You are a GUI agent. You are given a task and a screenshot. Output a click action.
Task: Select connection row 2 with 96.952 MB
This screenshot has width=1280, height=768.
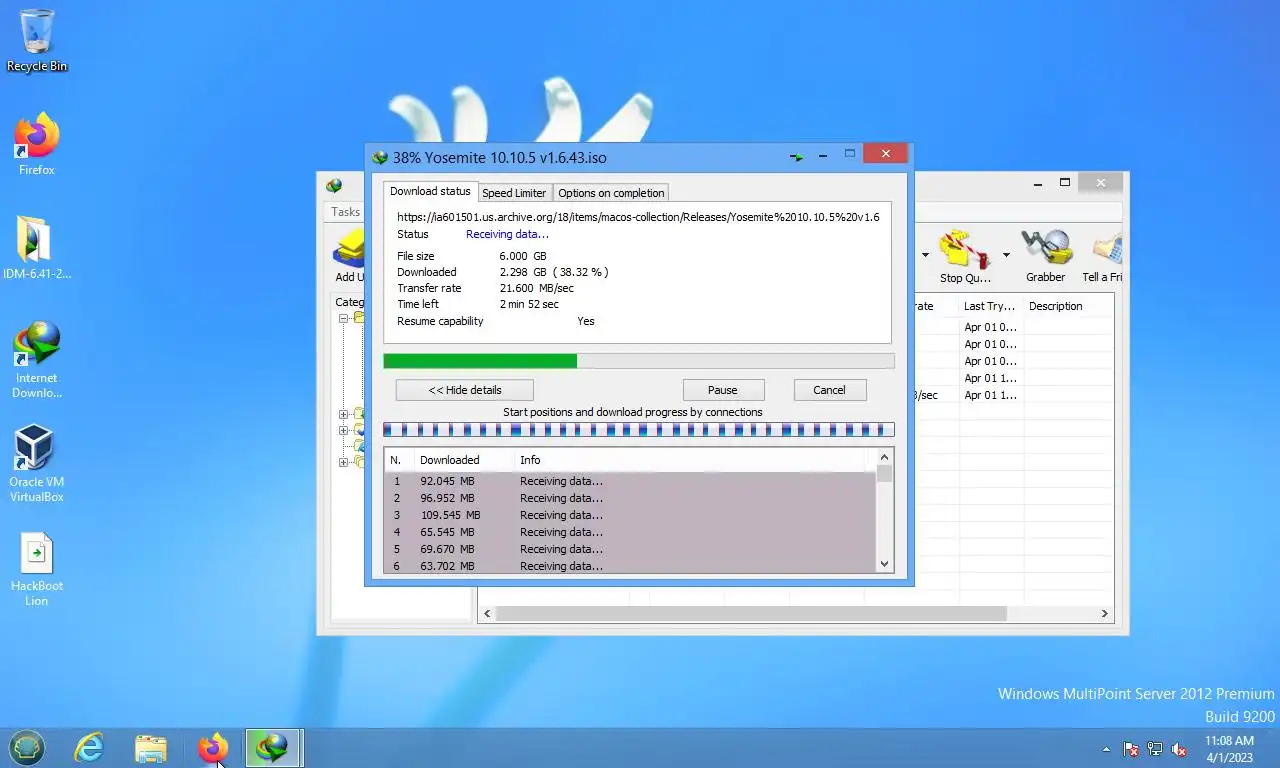click(x=630, y=498)
